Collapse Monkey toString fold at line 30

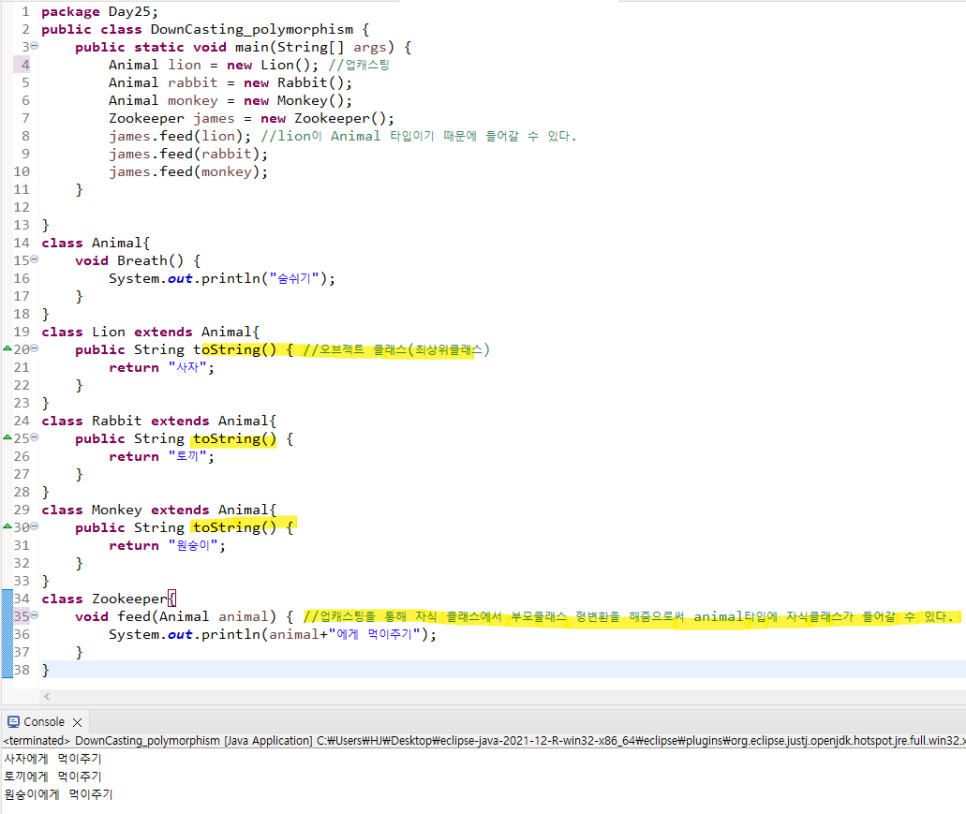pyautogui.click(x=34, y=526)
